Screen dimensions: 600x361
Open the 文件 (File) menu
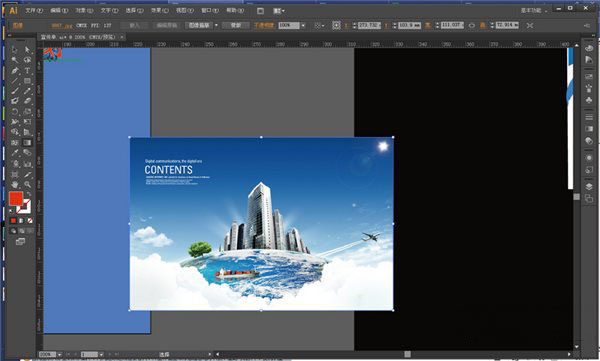pos(34,11)
